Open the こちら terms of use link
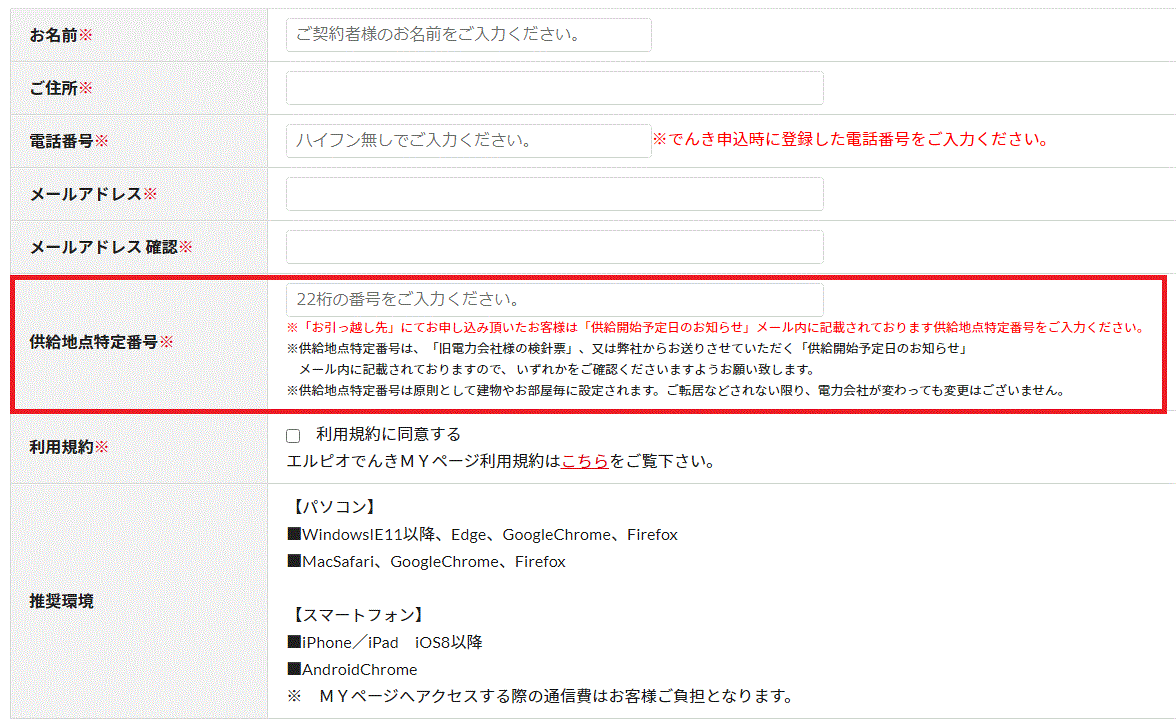Image resolution: width=1176 pixels, height=728 pixels. point(585,462)
